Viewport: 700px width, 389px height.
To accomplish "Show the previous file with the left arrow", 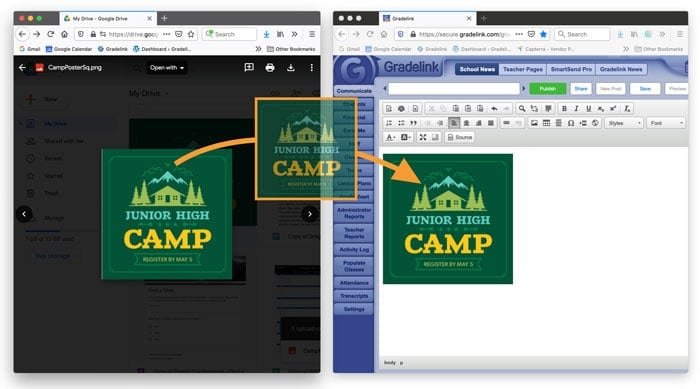I will [x=24, y=214].
